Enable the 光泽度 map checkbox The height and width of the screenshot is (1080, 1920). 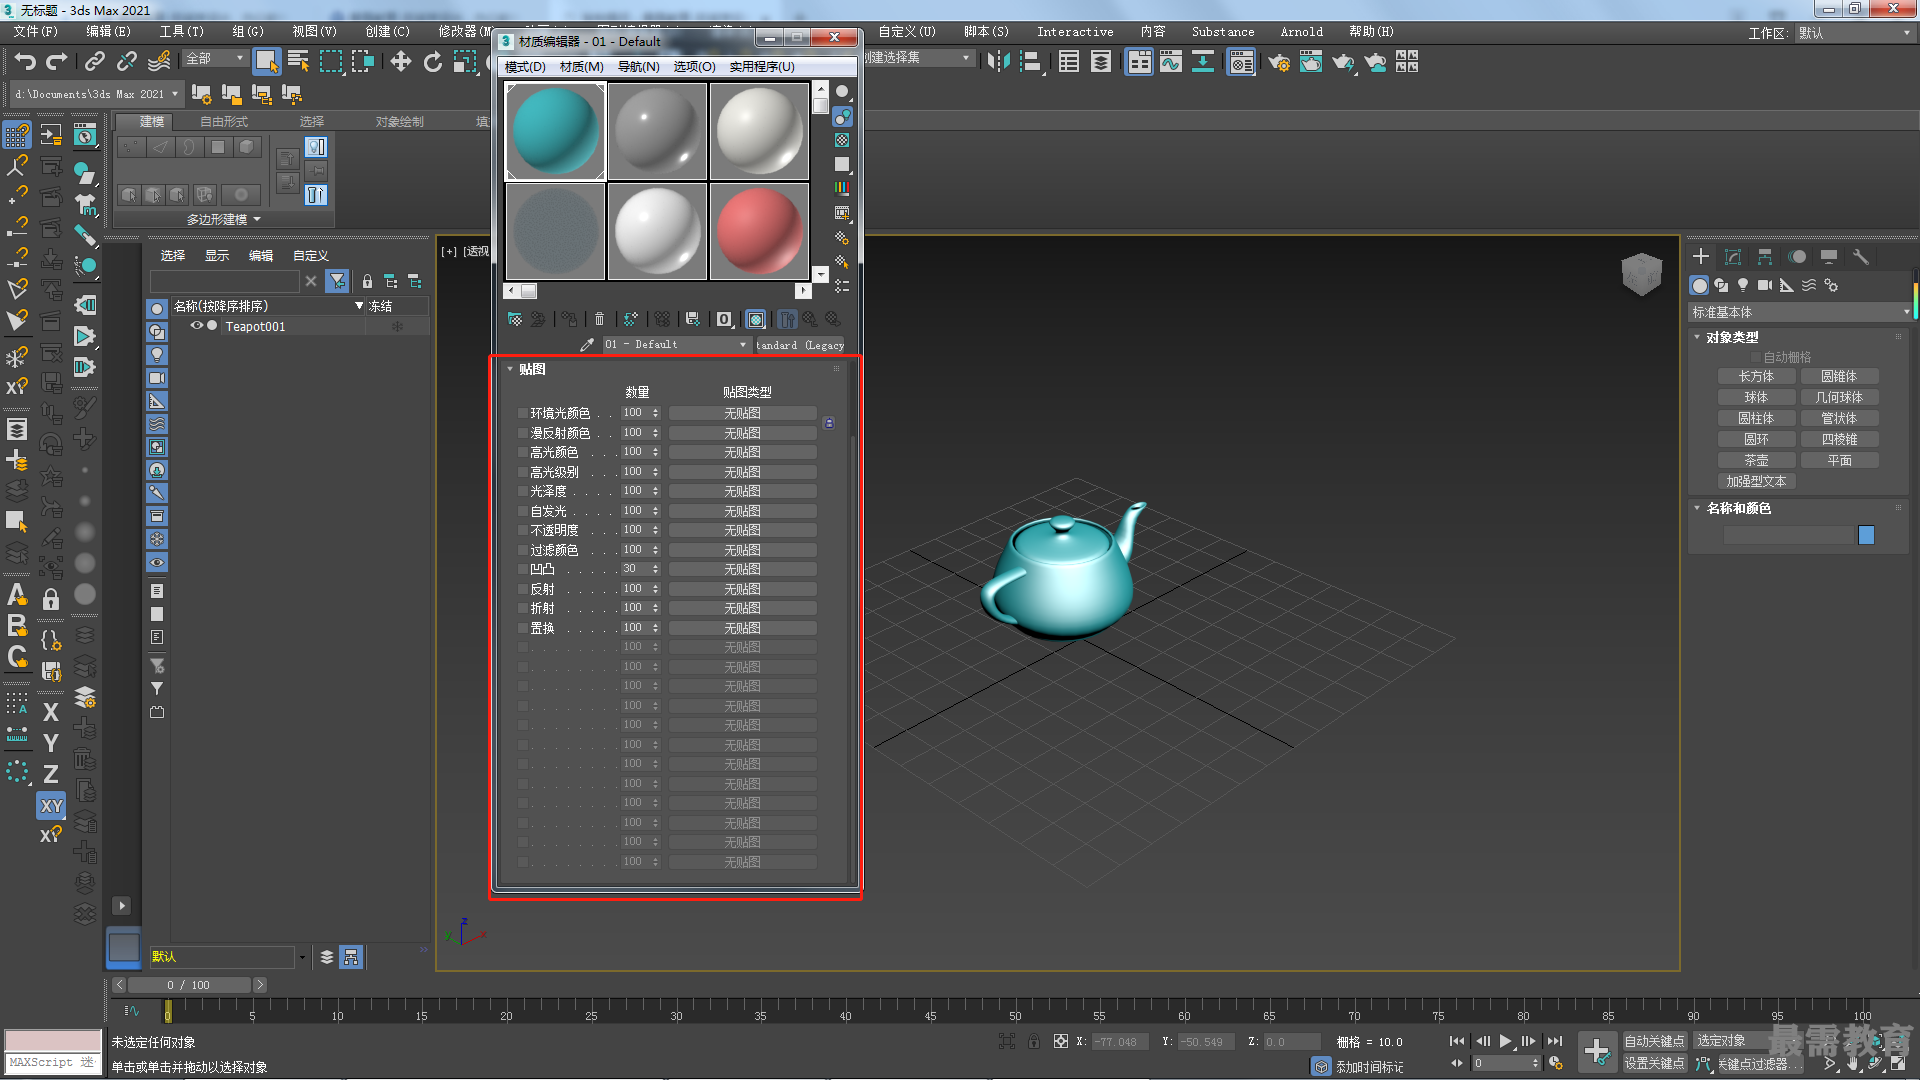click(x=522, y=491)
